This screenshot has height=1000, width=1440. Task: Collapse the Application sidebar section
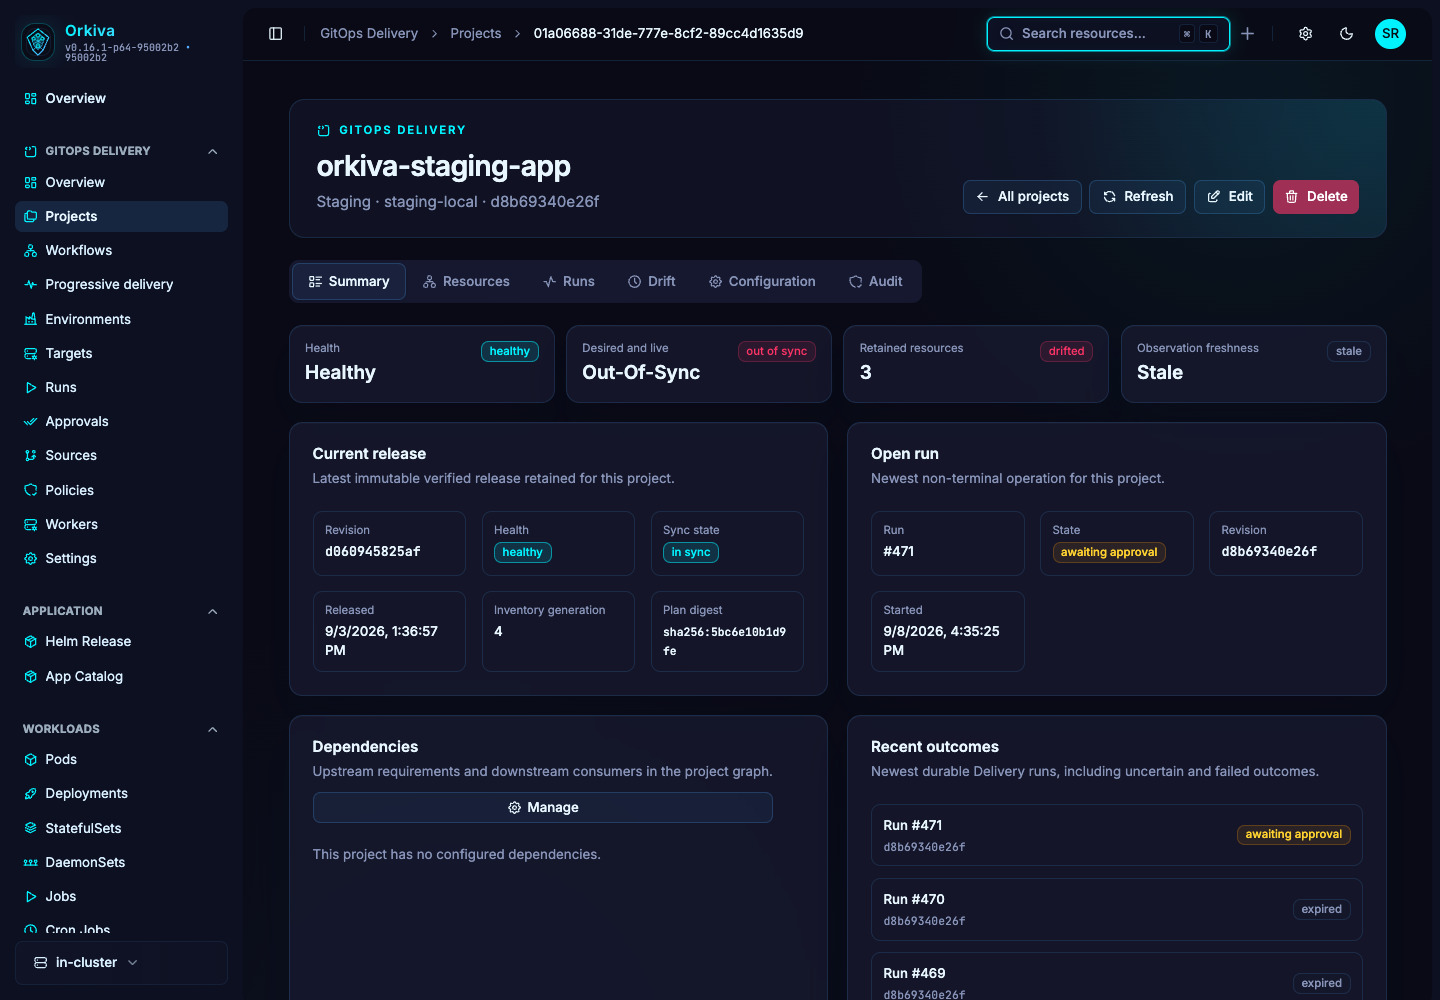pos(212,611)
